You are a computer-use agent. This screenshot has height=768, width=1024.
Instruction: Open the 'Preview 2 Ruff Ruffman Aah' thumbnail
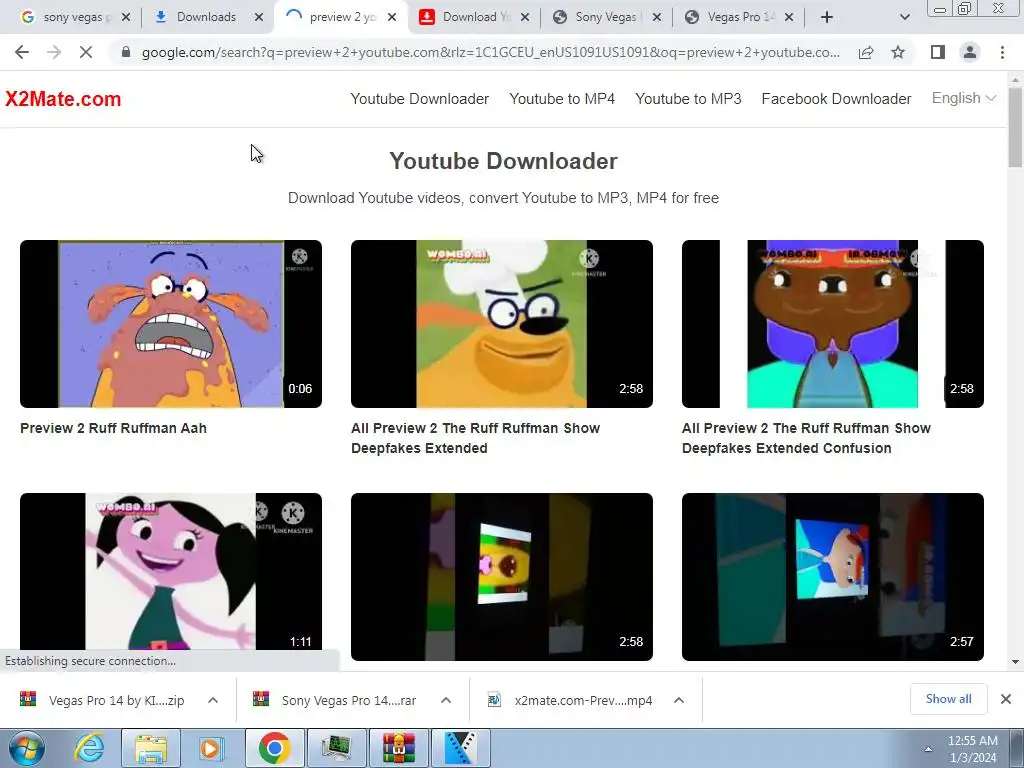click(170, 324)
